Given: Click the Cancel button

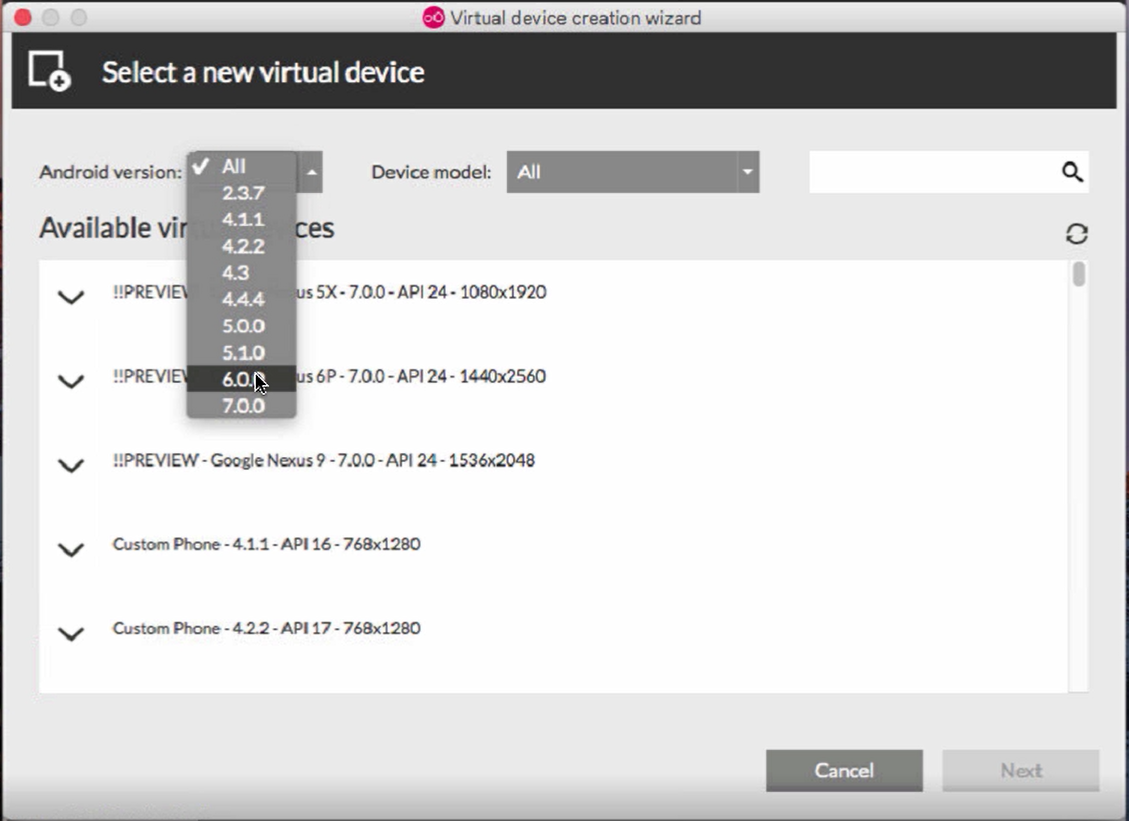Looking at the screenshot, I should 844,771.
